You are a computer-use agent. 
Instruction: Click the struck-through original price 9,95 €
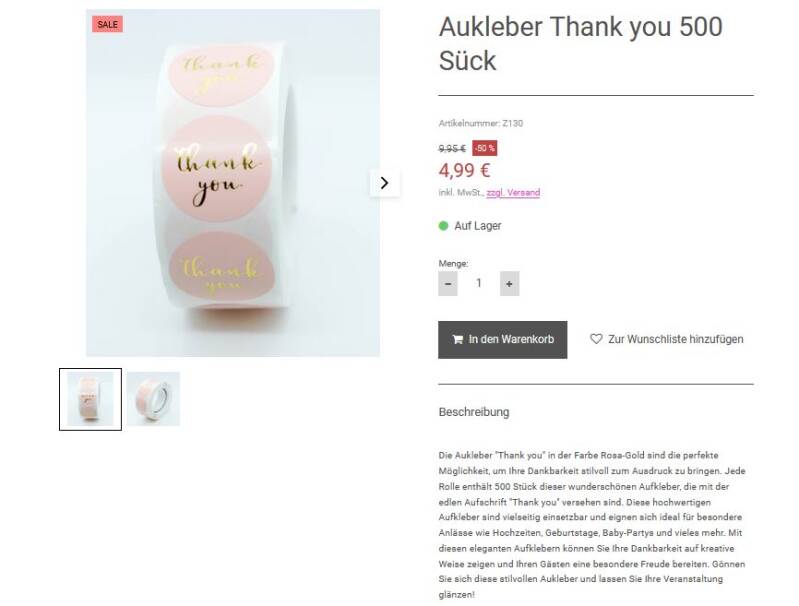pos(452,148)
